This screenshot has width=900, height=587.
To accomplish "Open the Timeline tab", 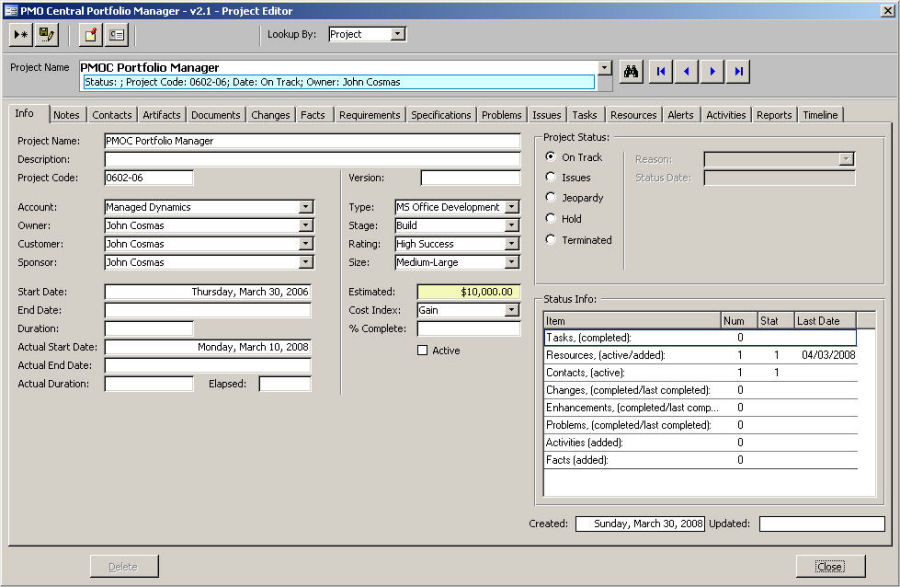I will (x=820, y=115).
